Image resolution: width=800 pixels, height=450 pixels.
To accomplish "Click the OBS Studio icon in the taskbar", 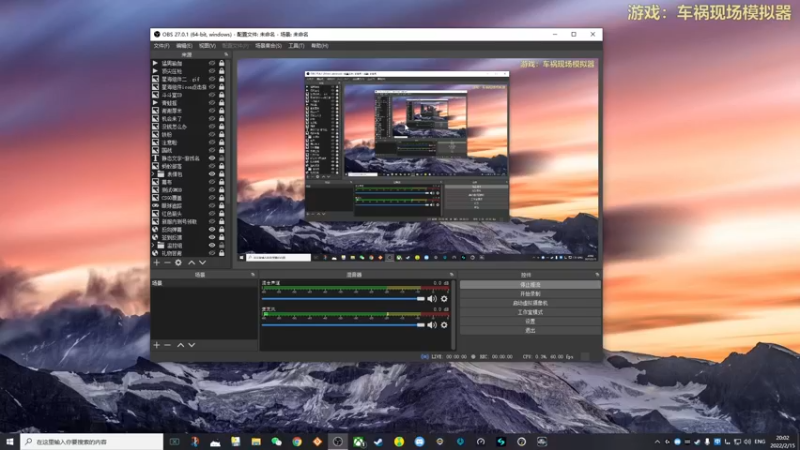I will click(338, 441).
